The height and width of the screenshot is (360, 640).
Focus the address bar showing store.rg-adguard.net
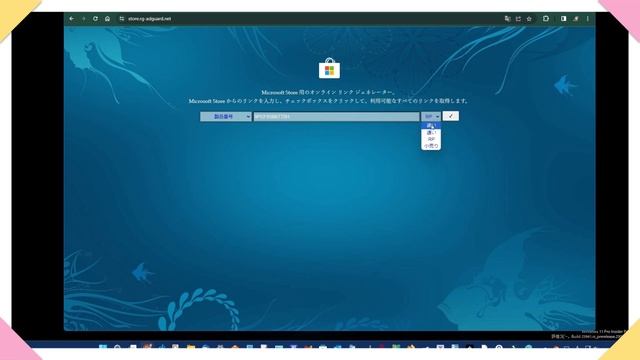coord(149,19)
